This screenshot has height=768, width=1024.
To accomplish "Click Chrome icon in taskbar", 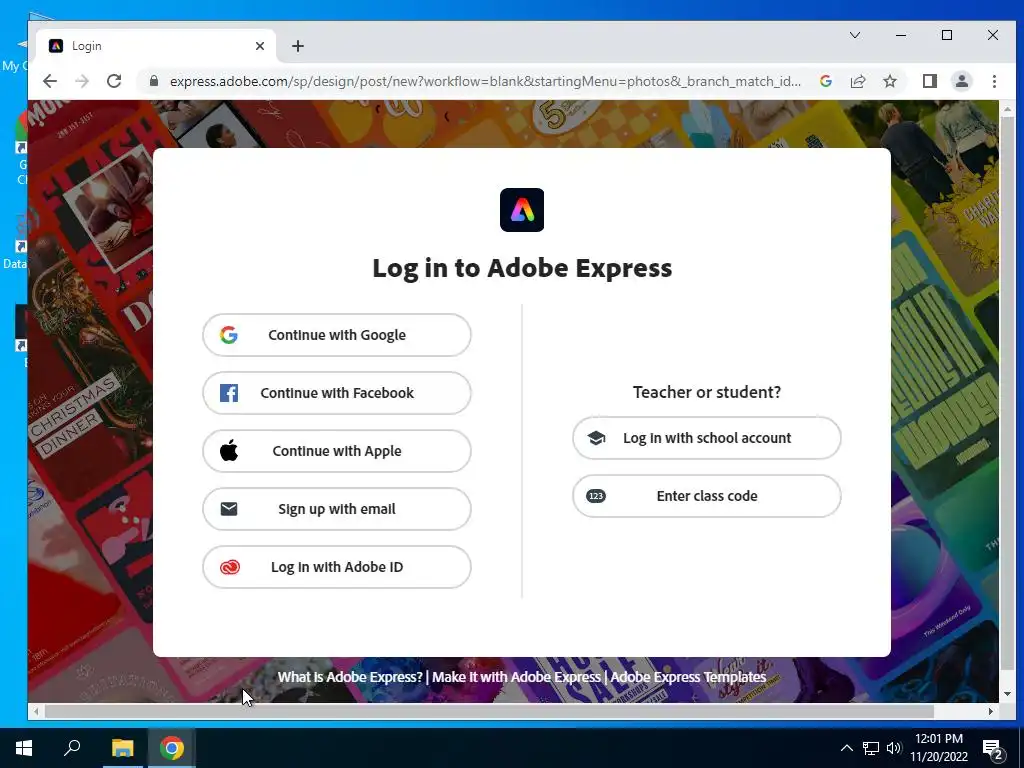I will 171,748.
